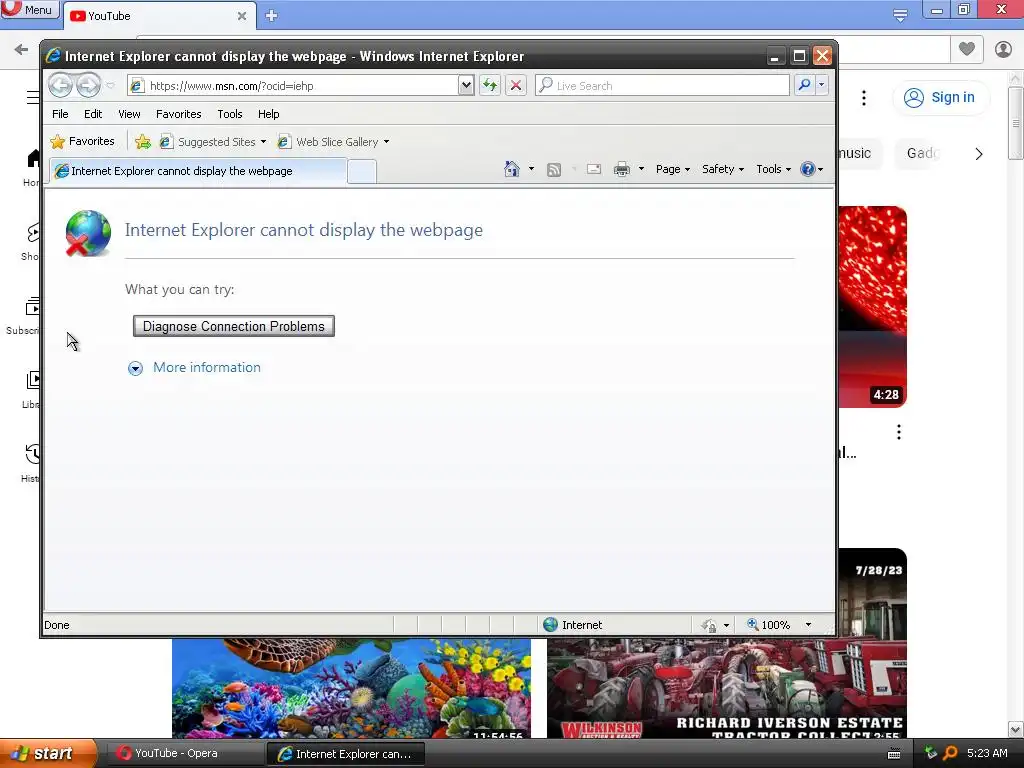Open the Help menu
1024x768 pixels.
click(x=268, y=114)
